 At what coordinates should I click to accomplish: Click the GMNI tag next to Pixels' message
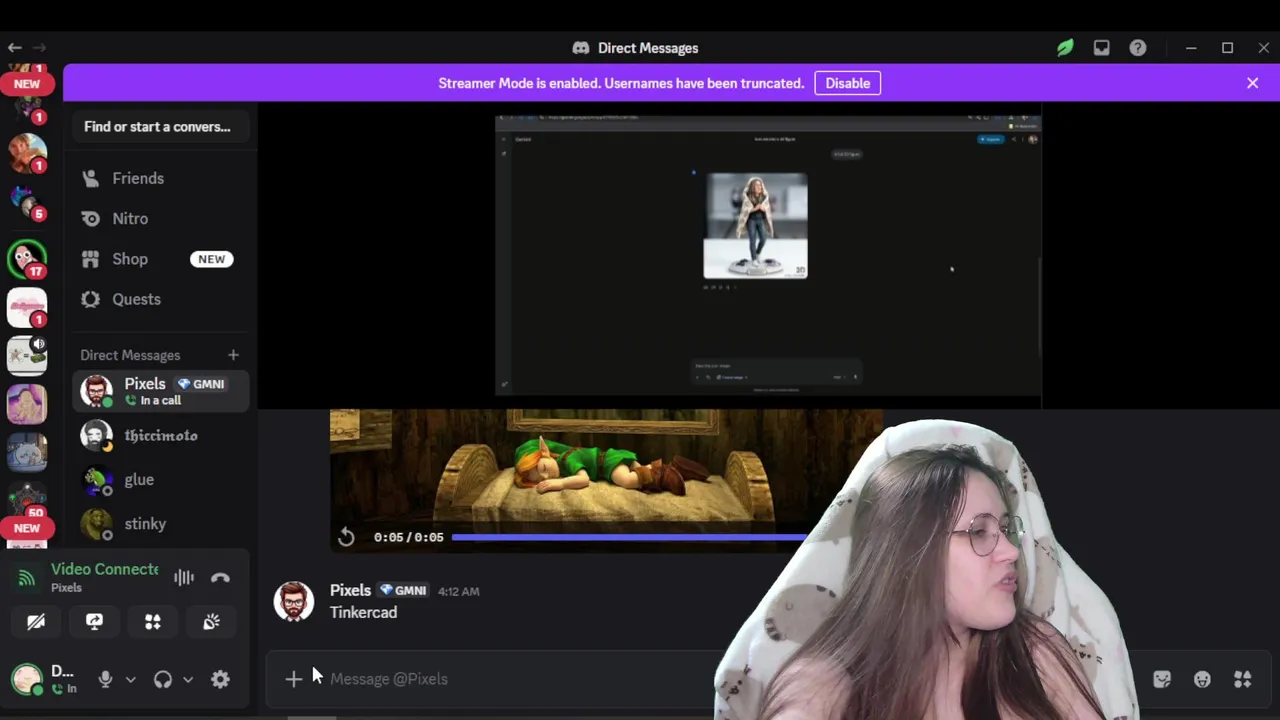tap(403, 590)
